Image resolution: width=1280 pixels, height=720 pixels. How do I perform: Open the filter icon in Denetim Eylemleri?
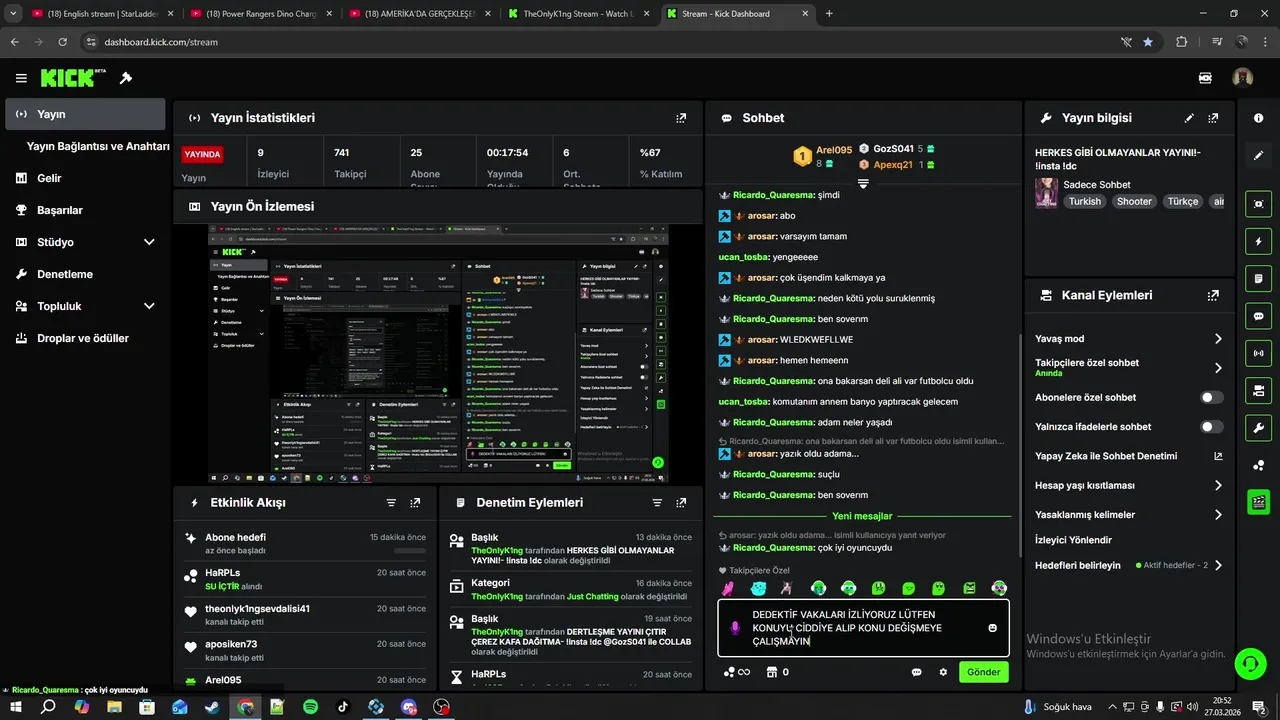click(x=657, y=503)
